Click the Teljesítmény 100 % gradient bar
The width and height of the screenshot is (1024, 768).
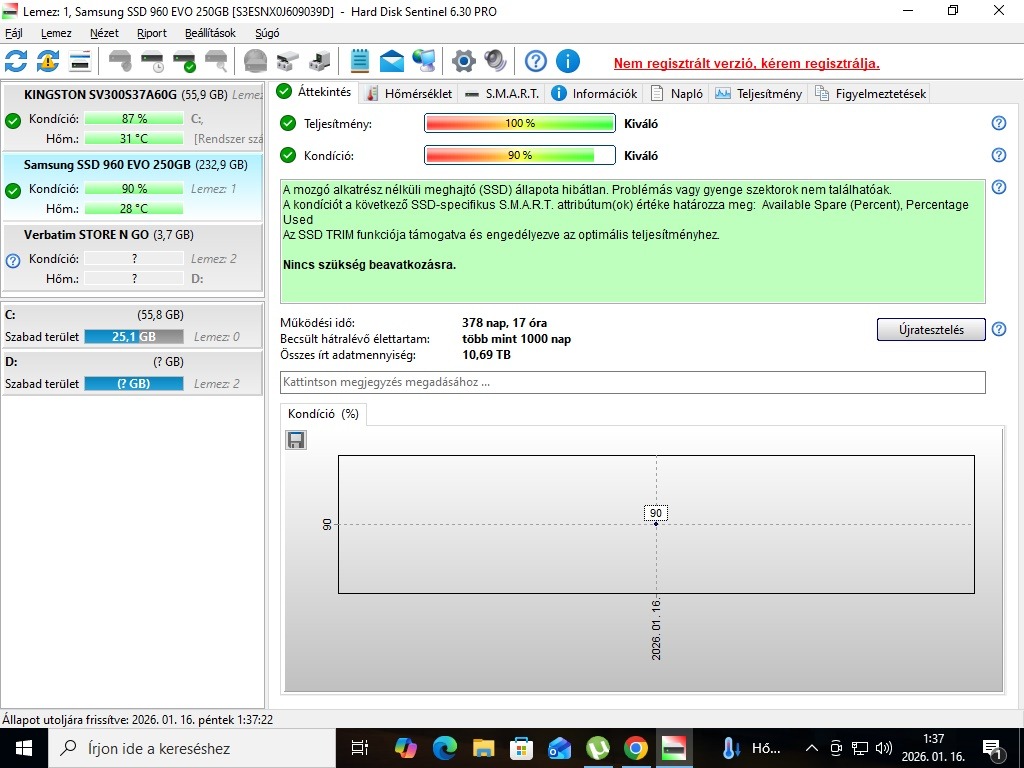pos(520,123)
